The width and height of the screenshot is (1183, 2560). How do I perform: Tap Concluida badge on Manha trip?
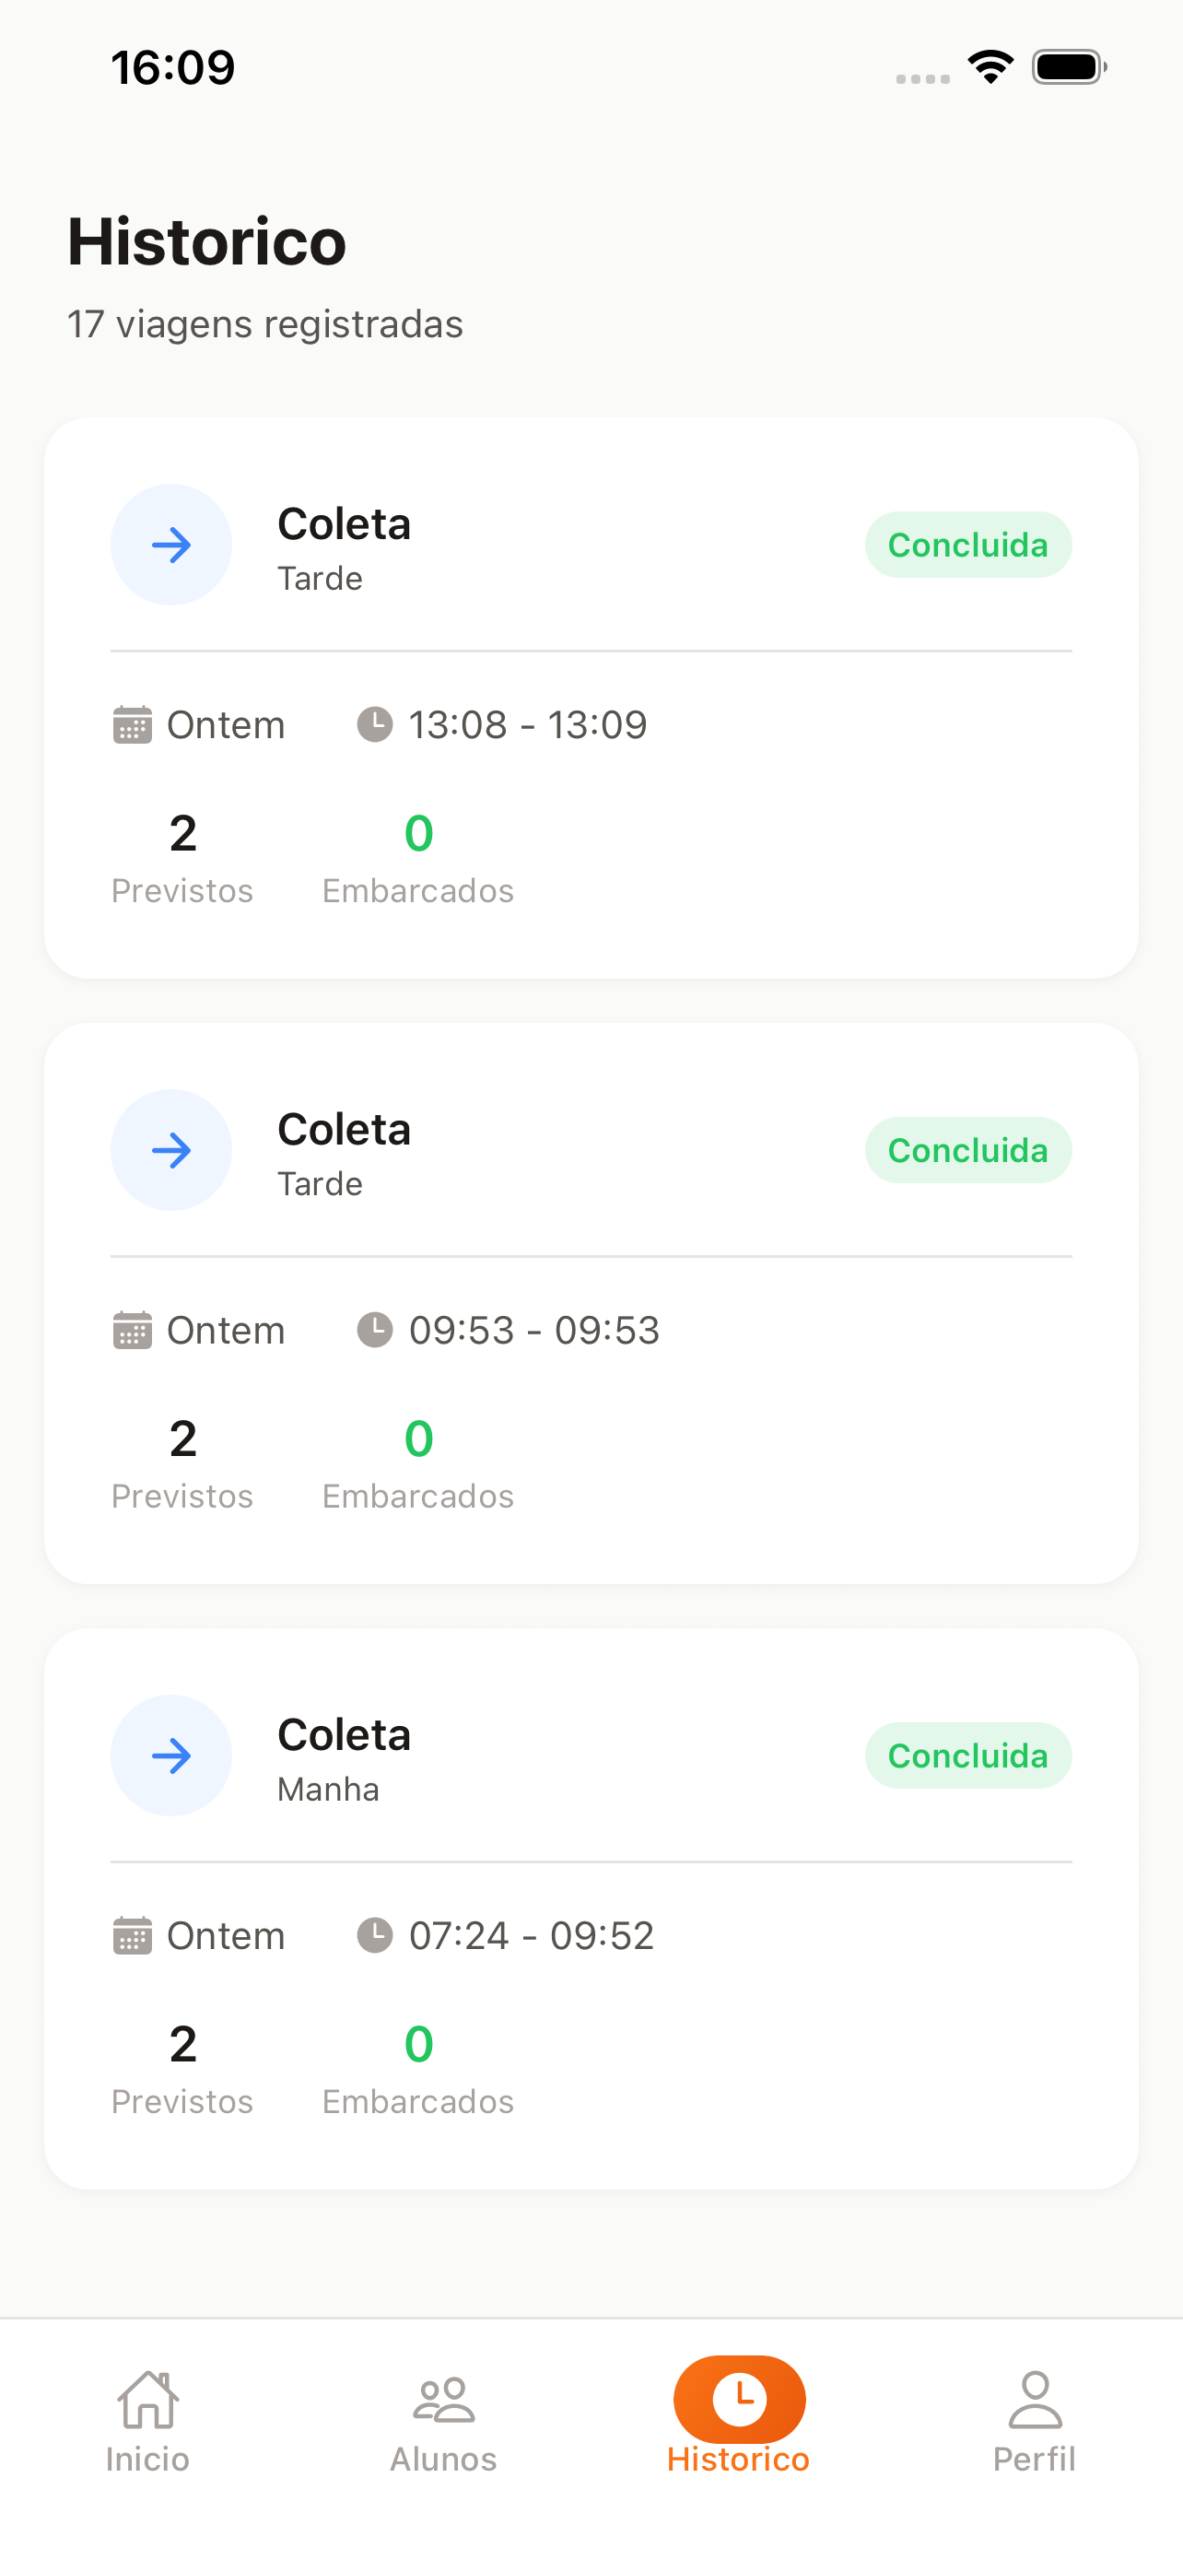click(967, 1755)
